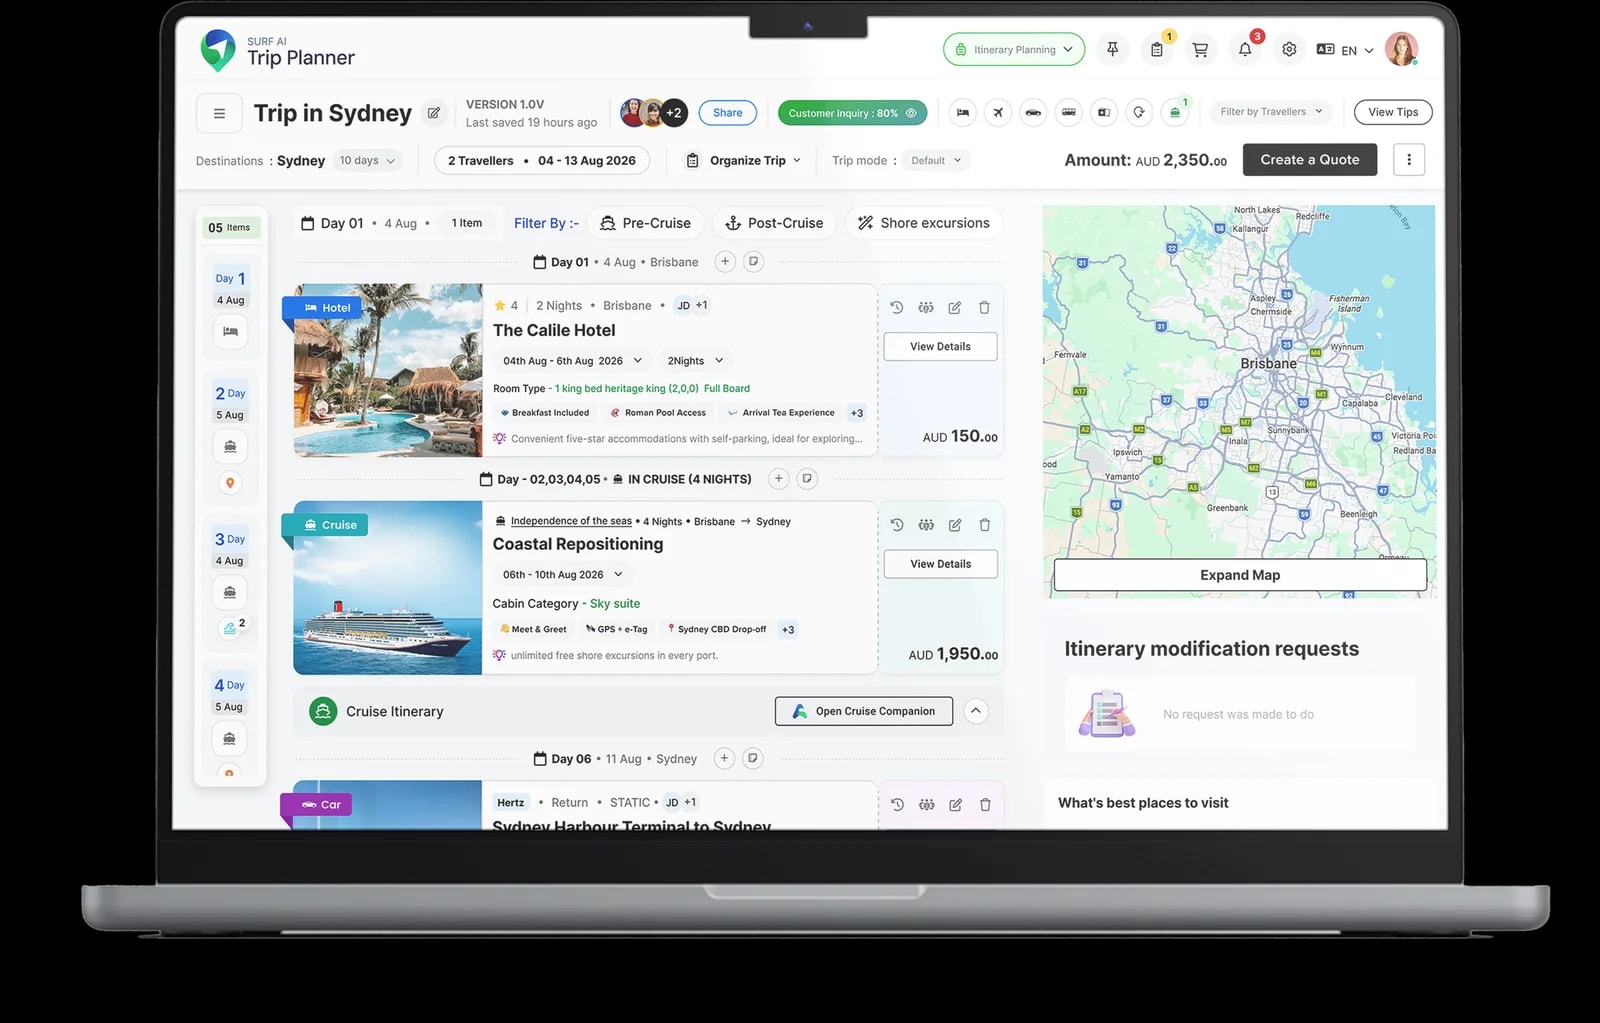
Task: Edit The Calile Hotel booking
Action: click(955, 308)
